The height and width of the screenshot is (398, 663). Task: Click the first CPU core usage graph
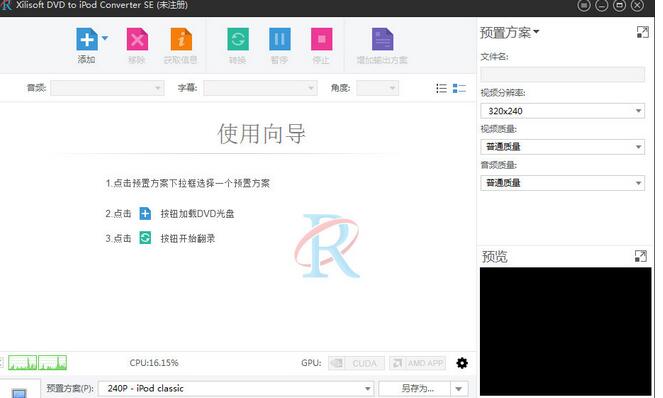pyautogui.click(x=22, y=362)
